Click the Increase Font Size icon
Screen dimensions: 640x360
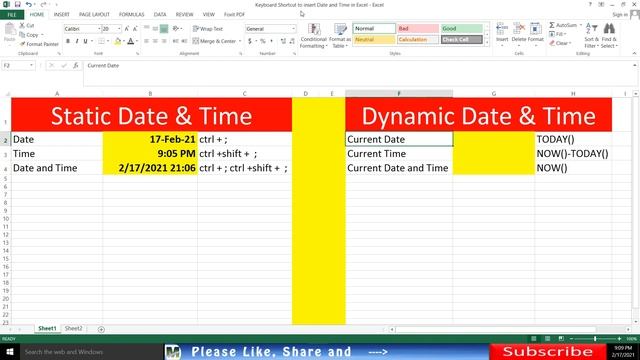[x=127, y=29]
